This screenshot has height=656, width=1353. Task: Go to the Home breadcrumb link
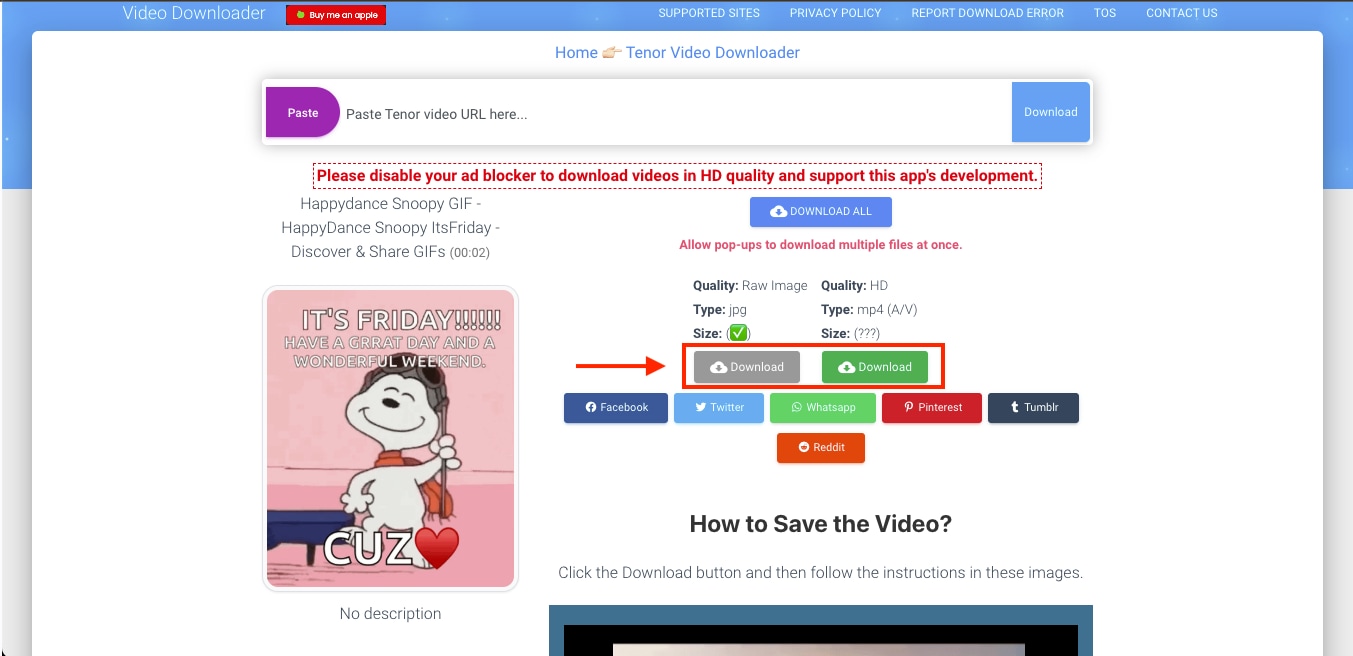click(576, 52)
